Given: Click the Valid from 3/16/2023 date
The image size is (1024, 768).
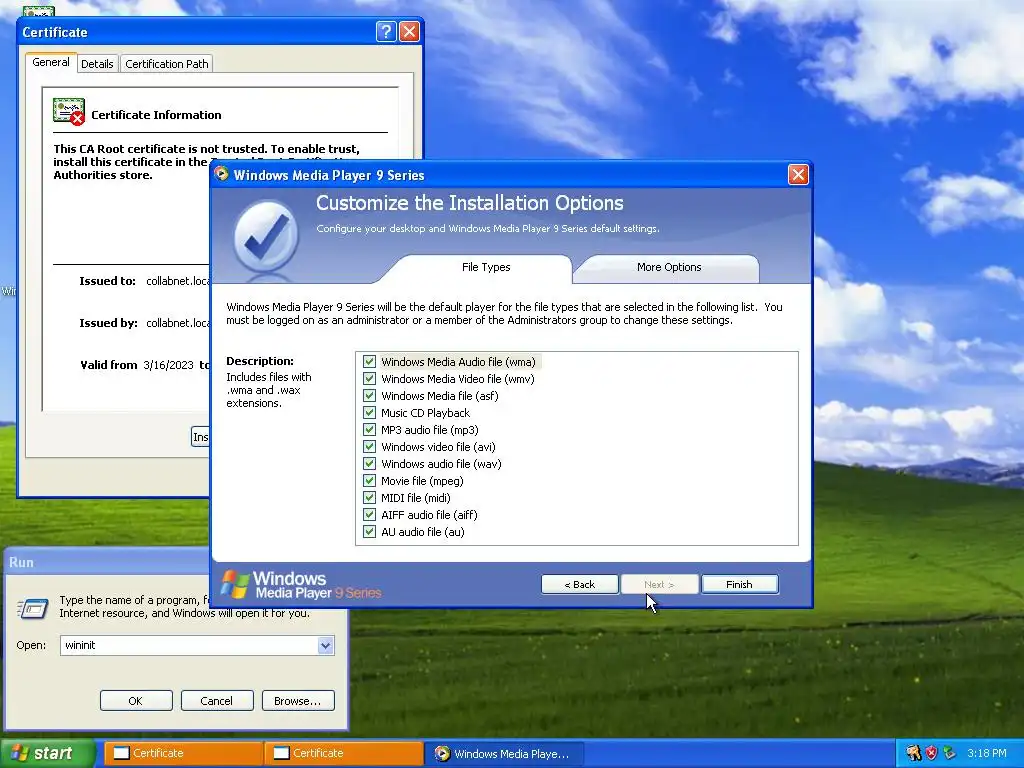Looking at the screenshot, I should coord(168,365).
